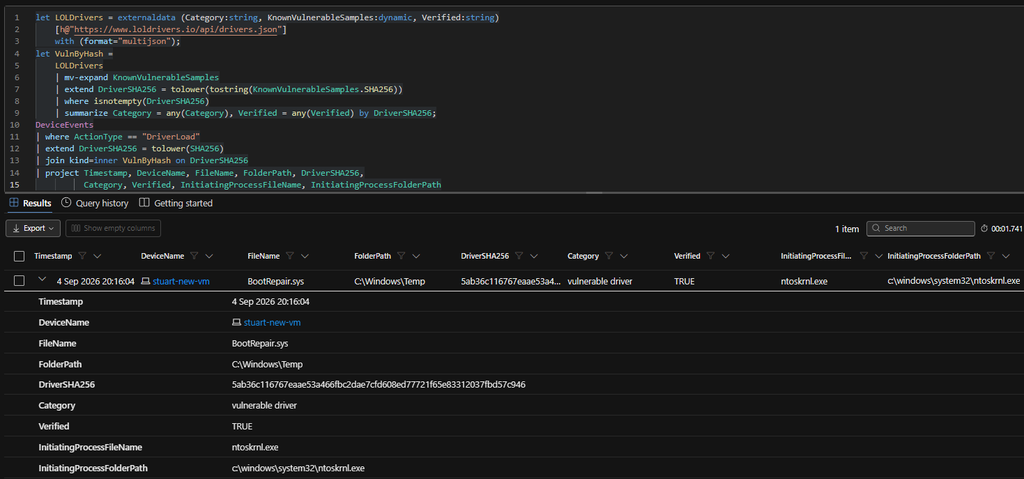Filter the DriverSHA256 column
1024x479 pixels.
point(519,256)
